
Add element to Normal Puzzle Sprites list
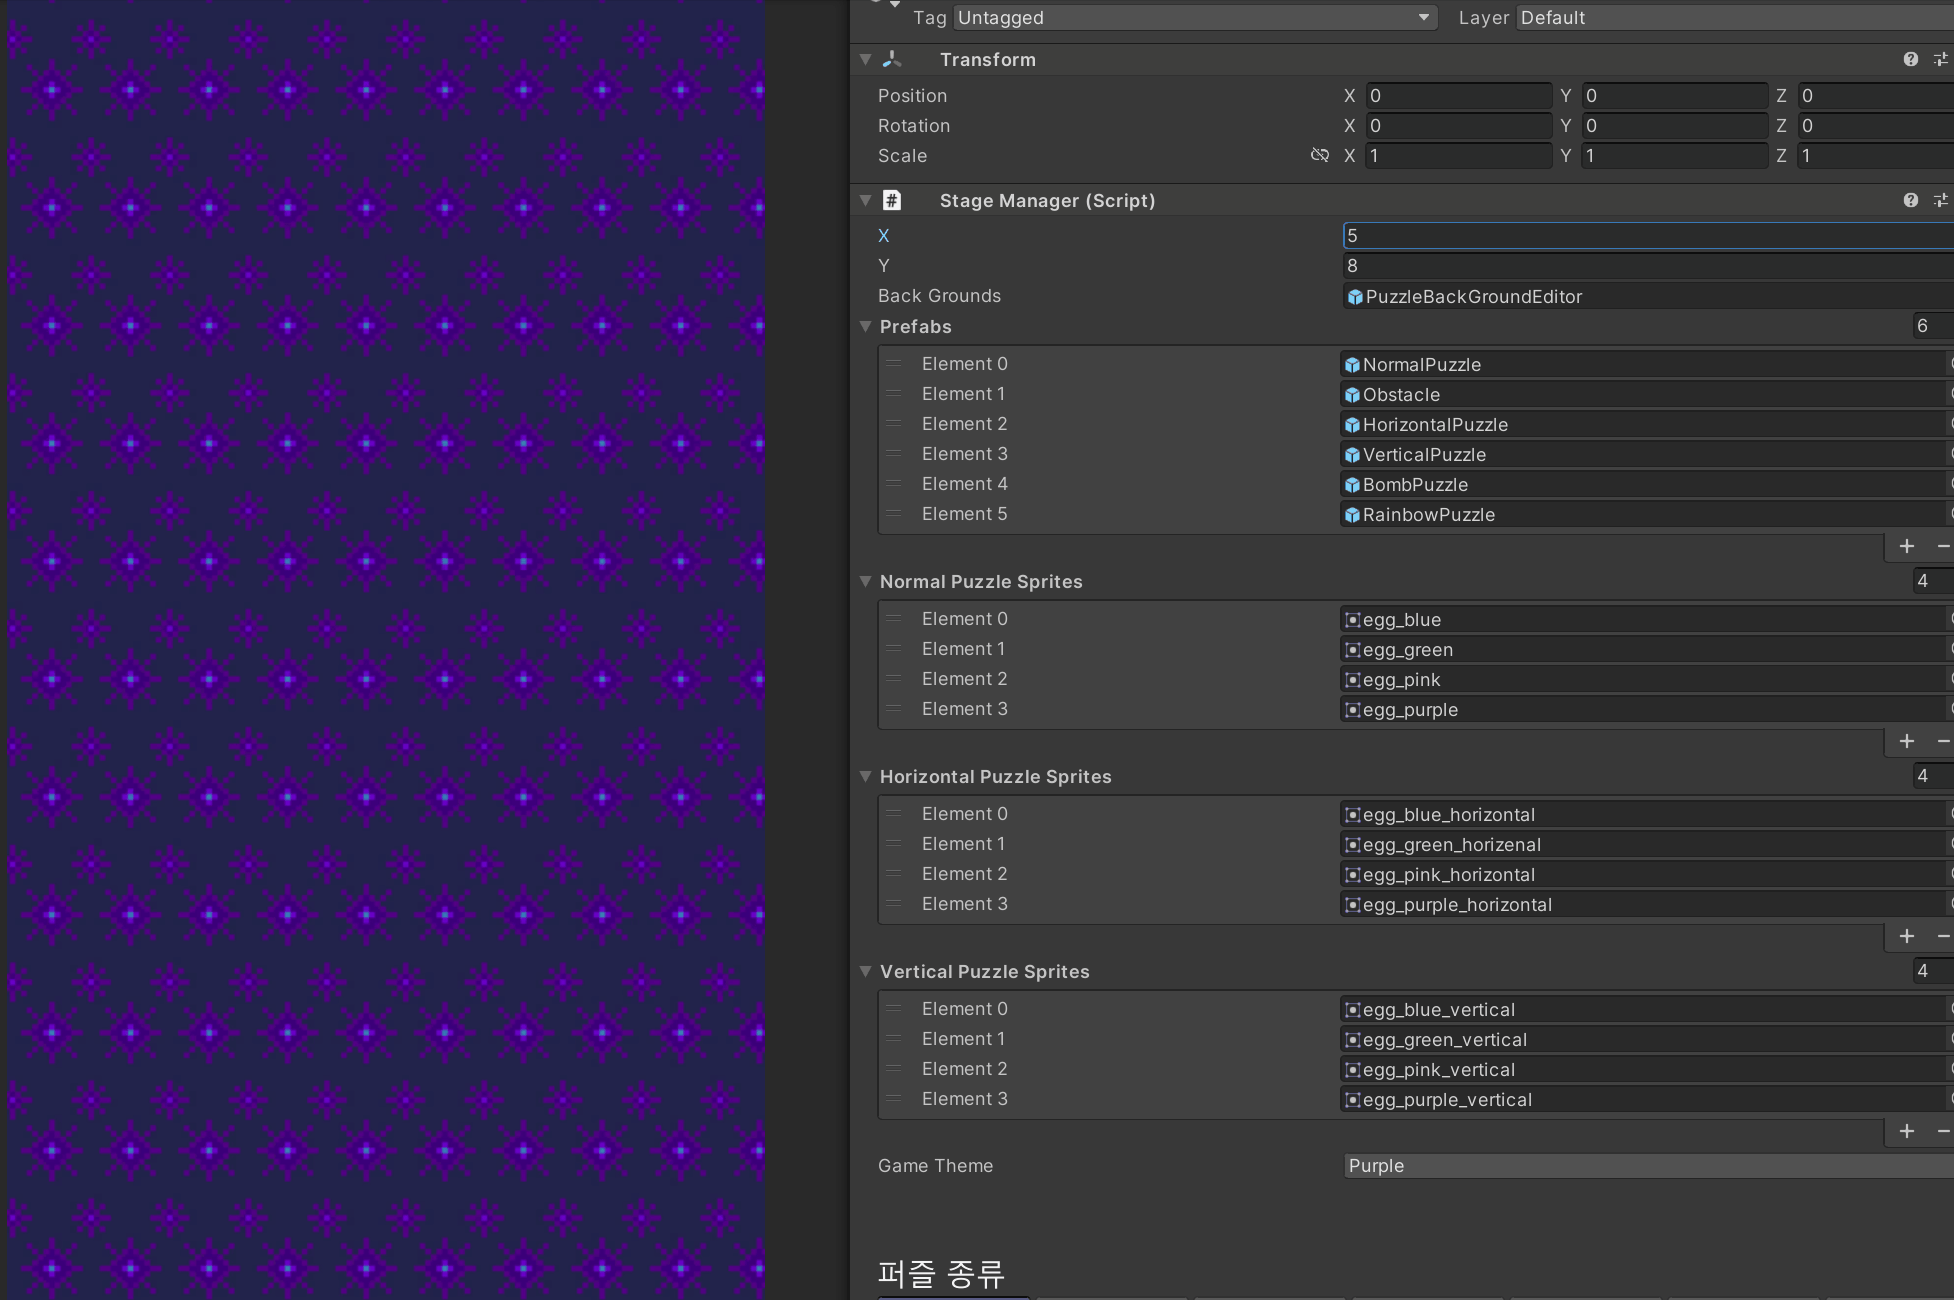[x=1906, y=741]
